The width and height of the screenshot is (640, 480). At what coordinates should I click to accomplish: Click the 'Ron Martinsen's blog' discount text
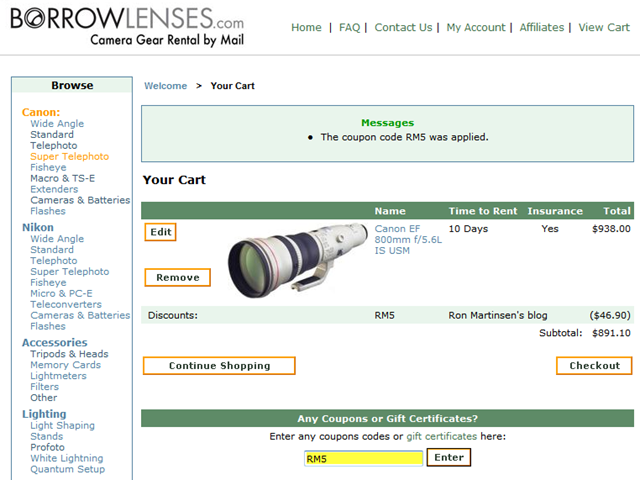[x=498, y=316]
